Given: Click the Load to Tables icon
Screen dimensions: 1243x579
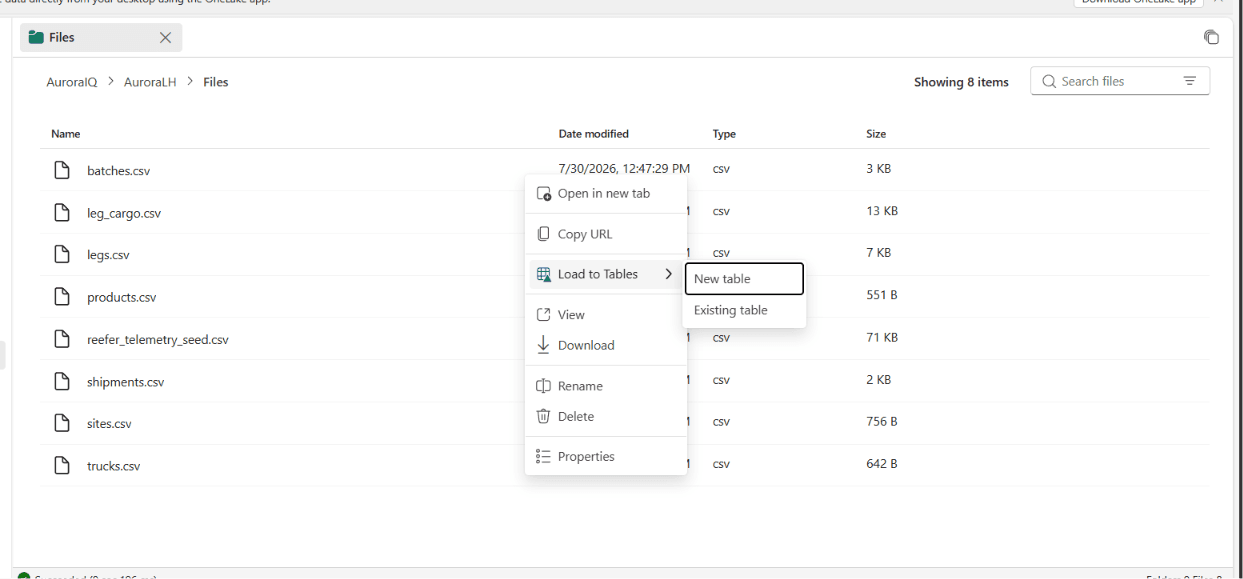Looking at the screenshot, I should [x=544, y=274].
